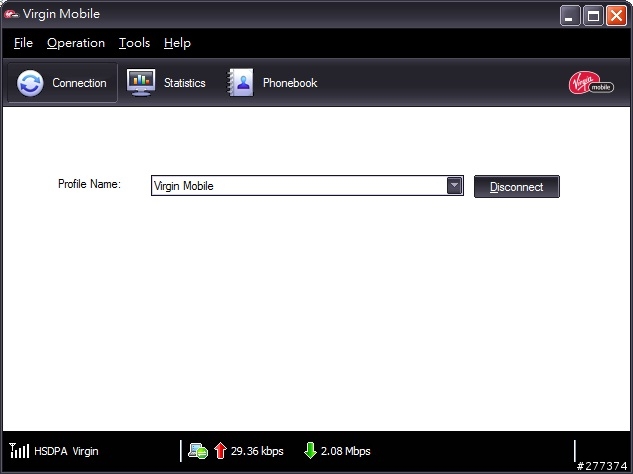
Task: Open the Tools menu
Action: coord(134,43)
